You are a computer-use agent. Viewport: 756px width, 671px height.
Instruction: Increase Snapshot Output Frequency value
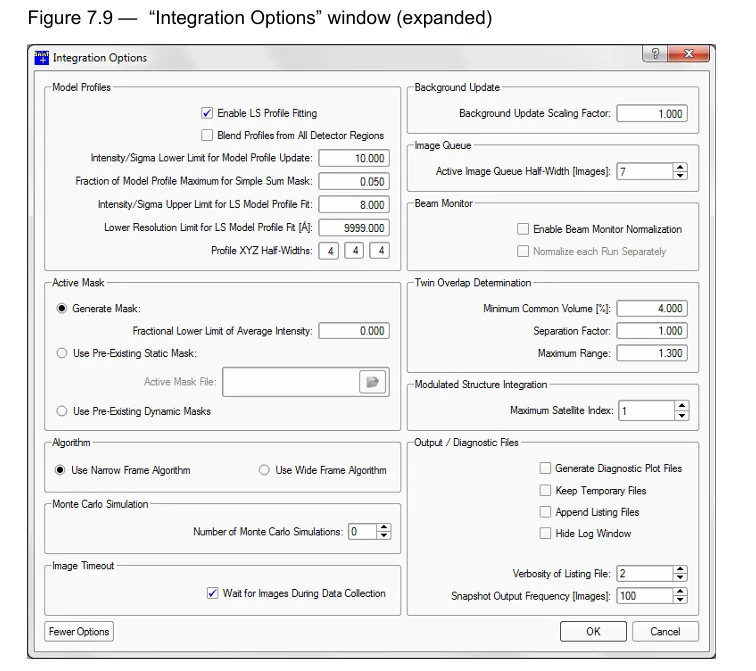click(681, 591)
